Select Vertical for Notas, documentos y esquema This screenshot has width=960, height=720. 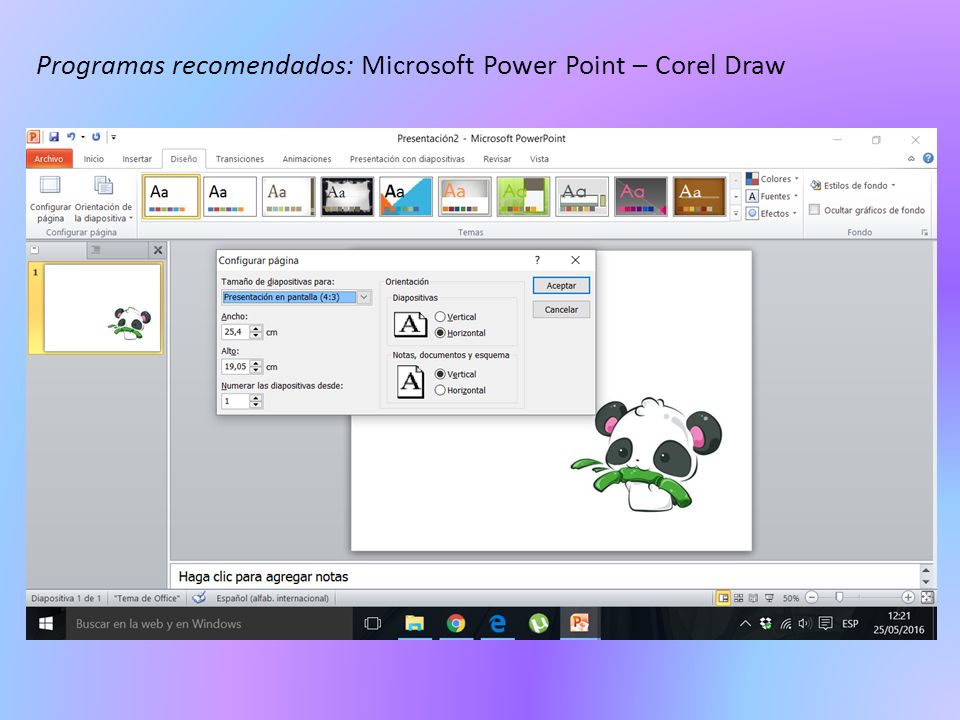click(x=440, y=373)
